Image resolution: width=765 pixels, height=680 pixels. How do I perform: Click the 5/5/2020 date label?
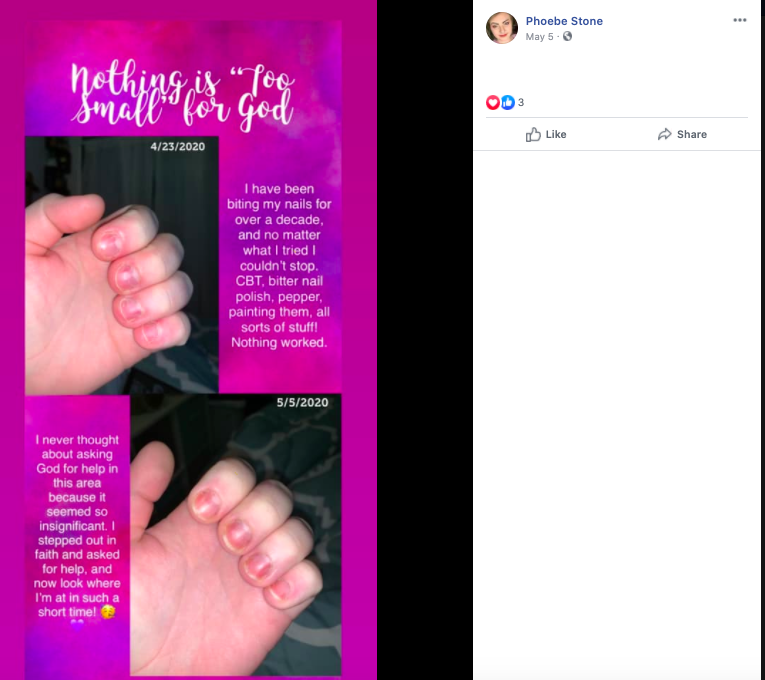[x=302, y=402]
